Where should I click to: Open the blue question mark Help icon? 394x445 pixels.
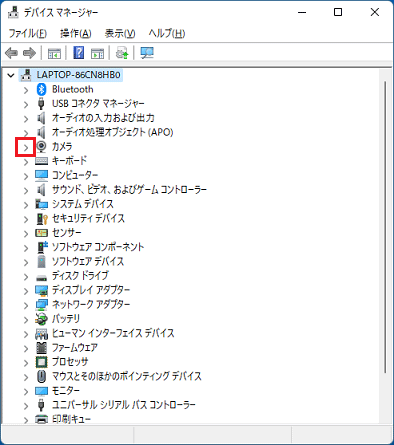click(79, 53)
